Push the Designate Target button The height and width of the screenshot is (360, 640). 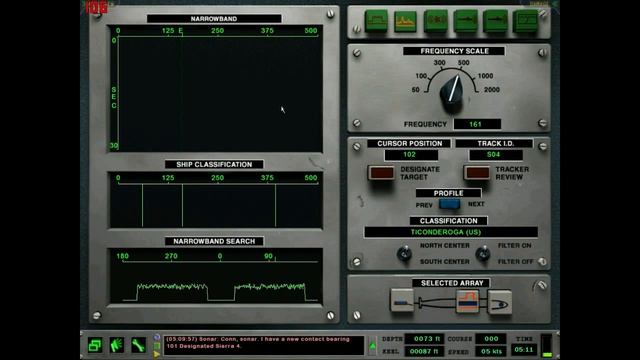click(x=381, y=173)
